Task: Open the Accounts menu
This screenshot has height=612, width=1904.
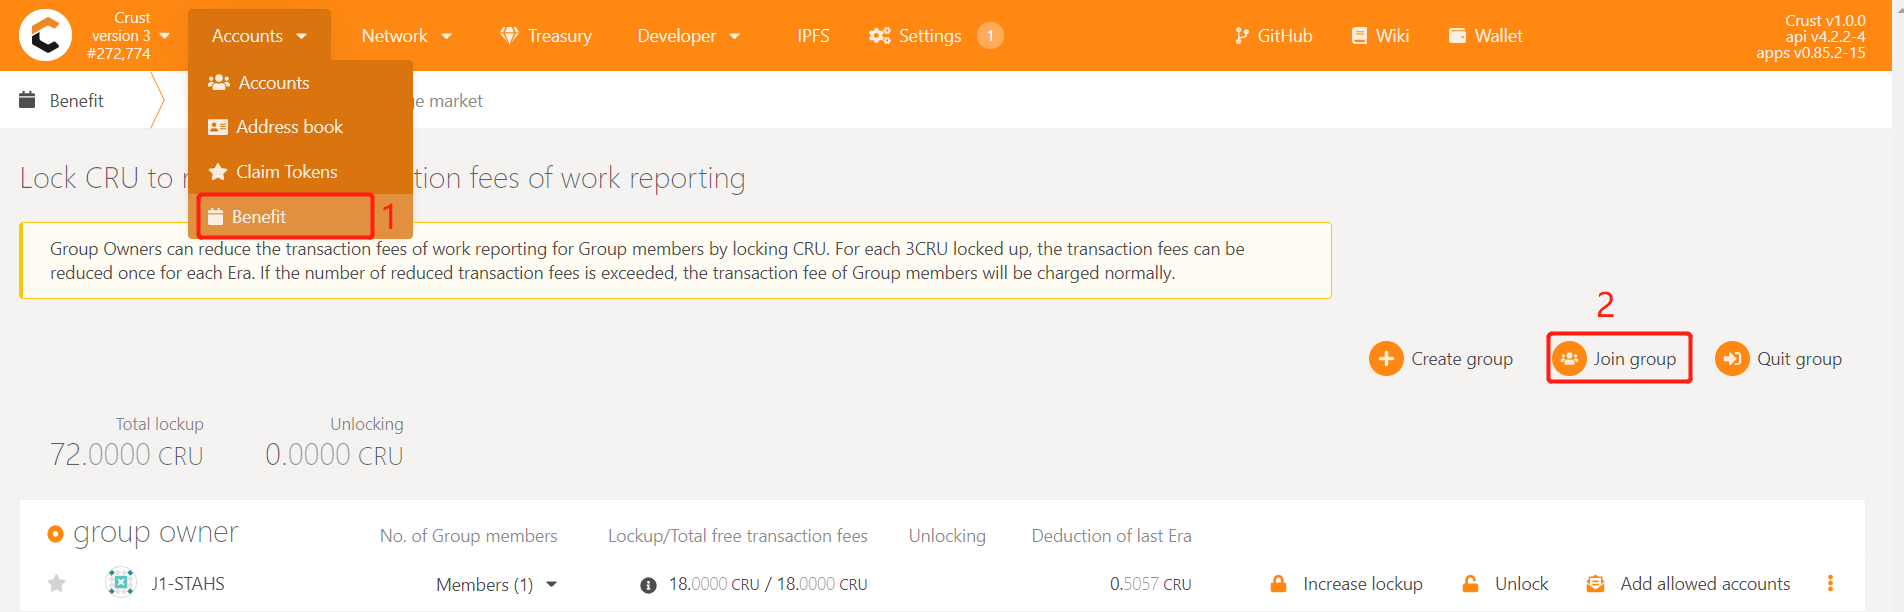Action: coord(259,36)
